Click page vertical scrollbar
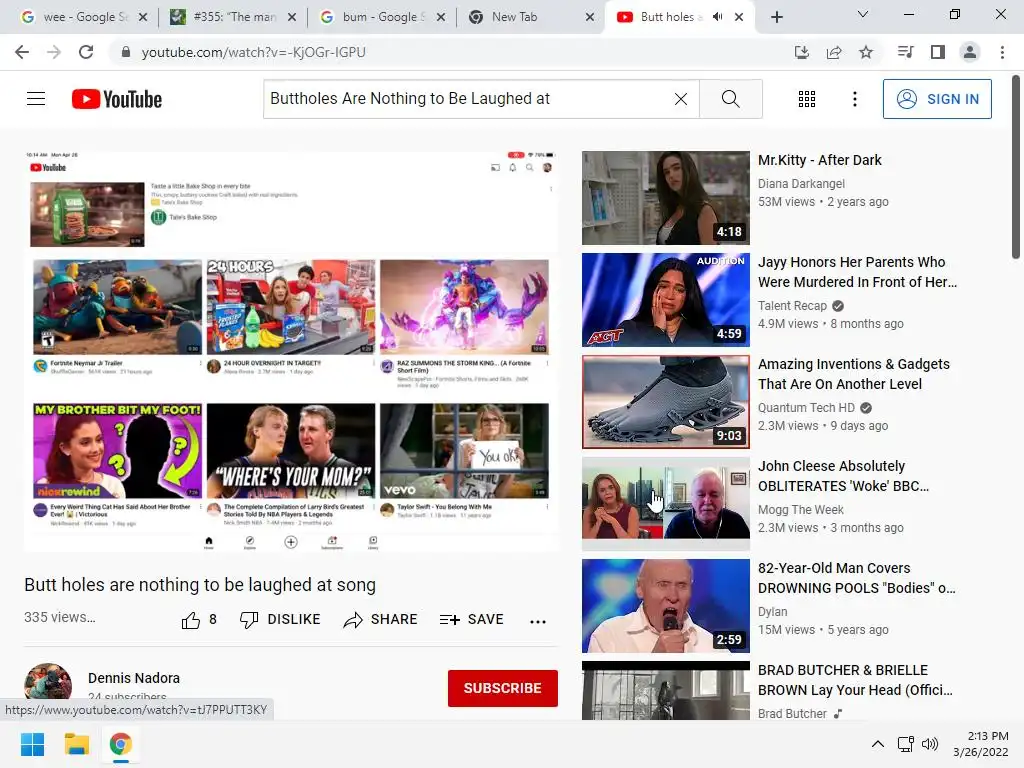This screenshot has height=768, width=1024. coord(1016,168)
